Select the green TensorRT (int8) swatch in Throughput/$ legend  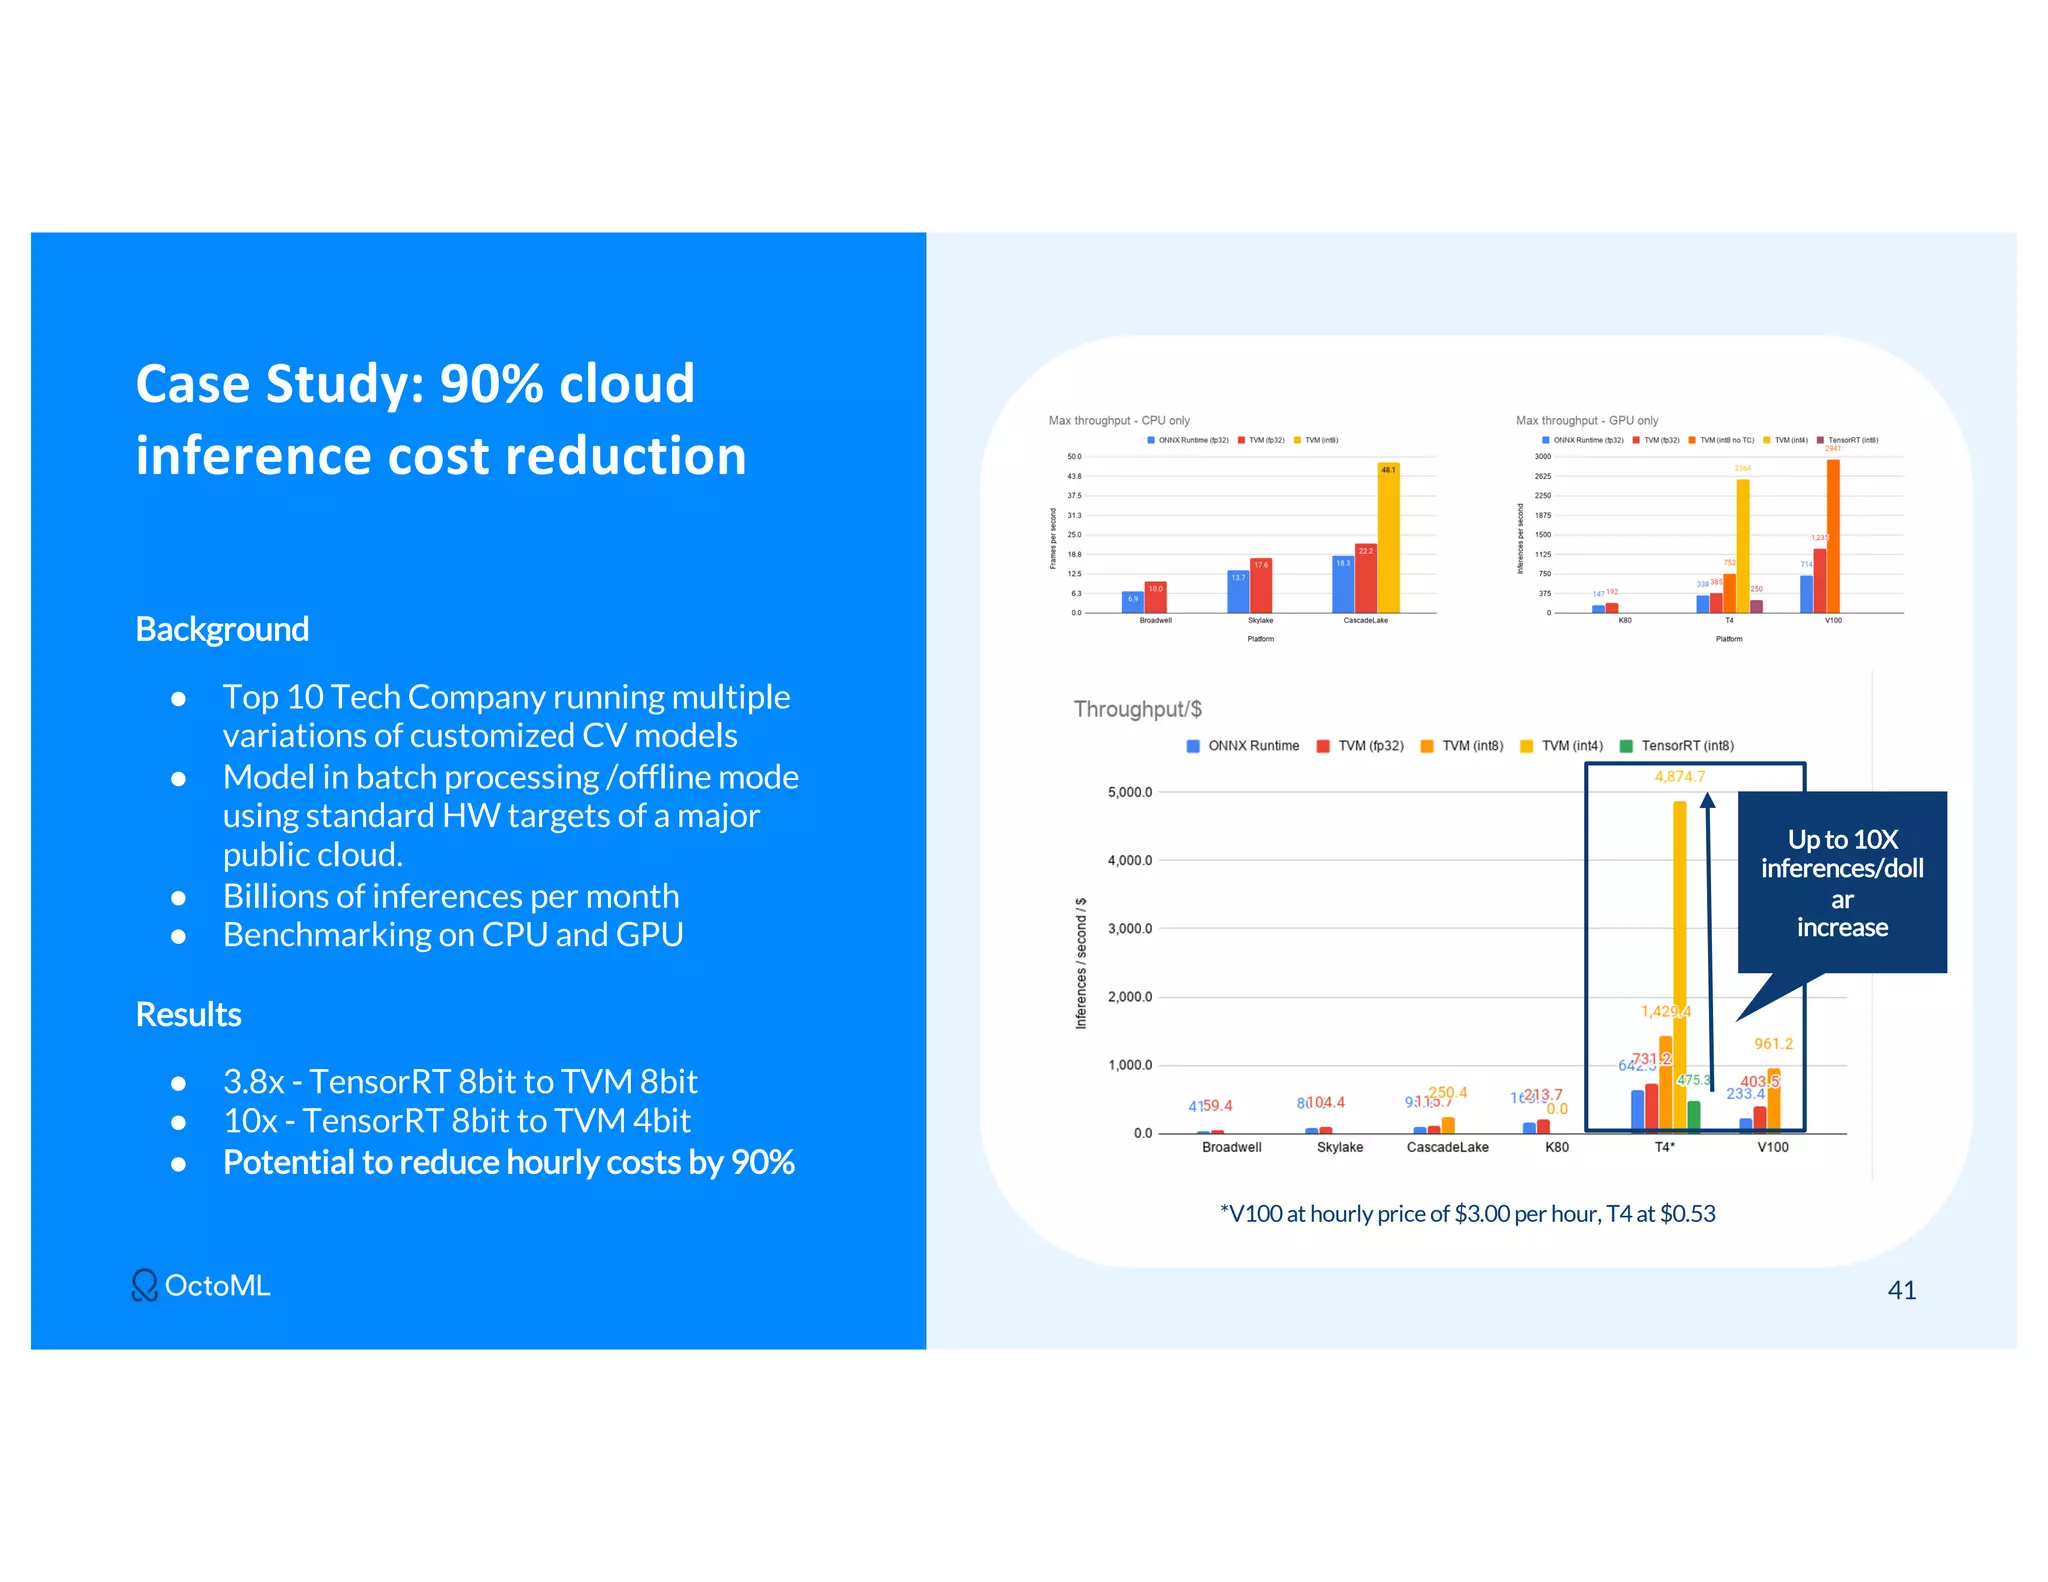pyautogui.click(x=1626, y=746)
